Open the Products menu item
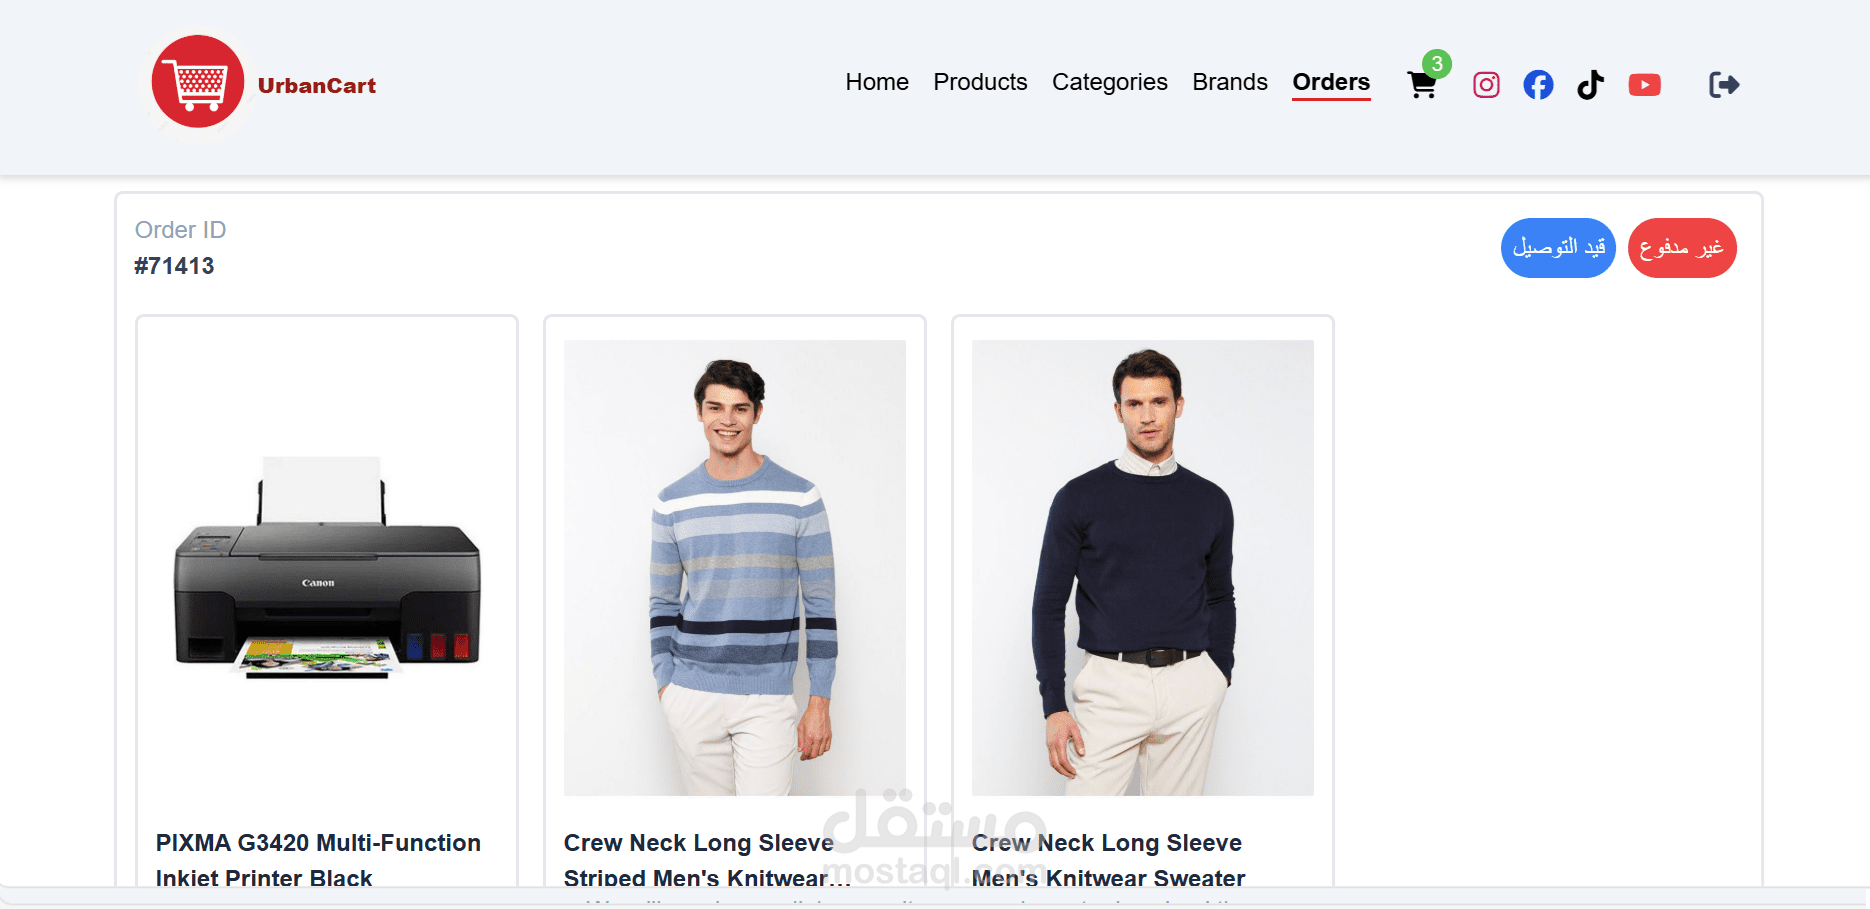The height and width of the screenshot is (909, 1870). (x=980, y=82)
